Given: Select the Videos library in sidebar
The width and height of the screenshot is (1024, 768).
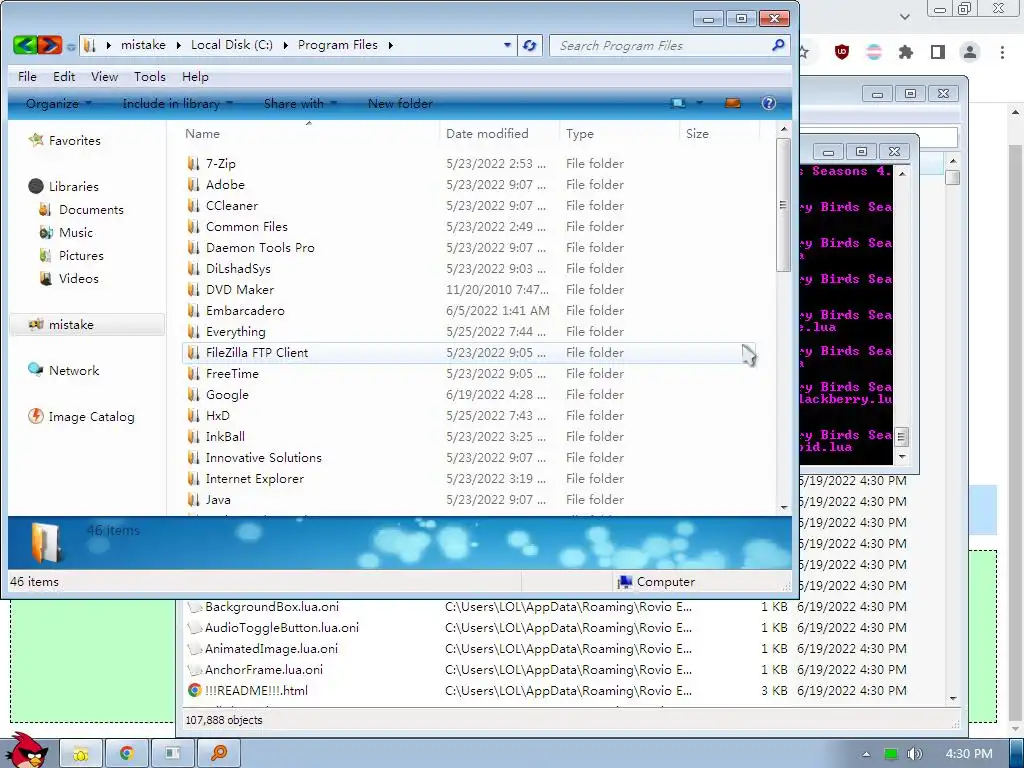Looking at the screenshot, I should point(78,278).
